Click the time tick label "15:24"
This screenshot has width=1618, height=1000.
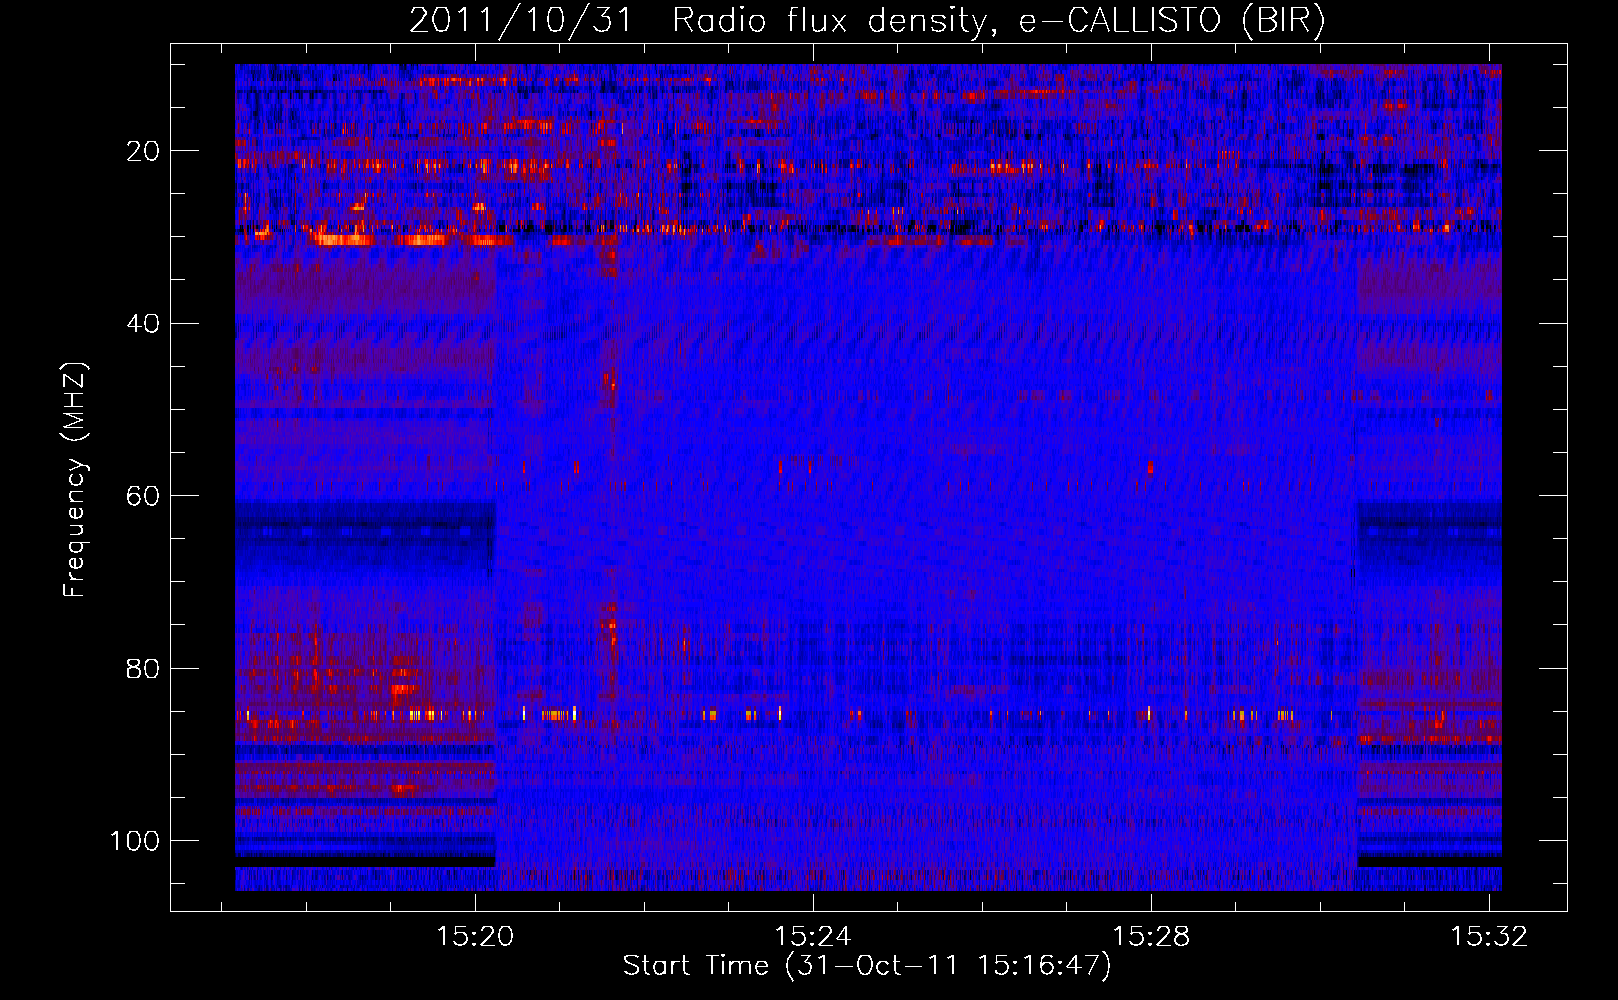[813, 936]
